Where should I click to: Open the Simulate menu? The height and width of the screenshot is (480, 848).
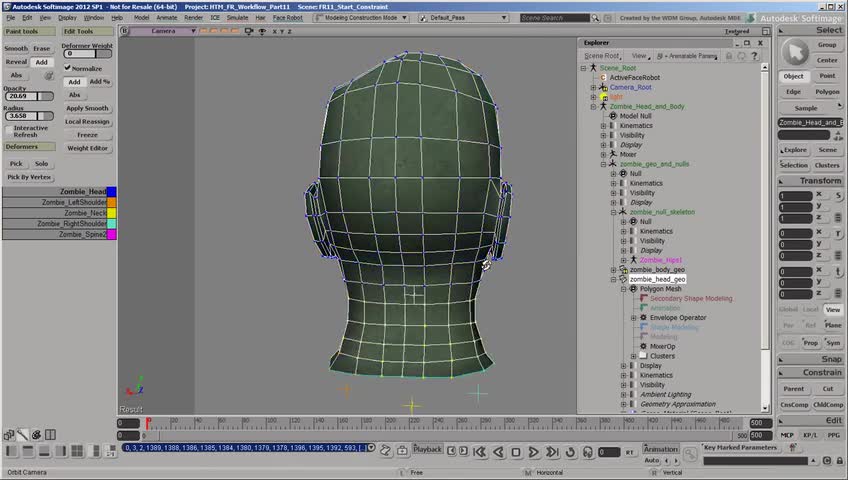pos(237,17)
